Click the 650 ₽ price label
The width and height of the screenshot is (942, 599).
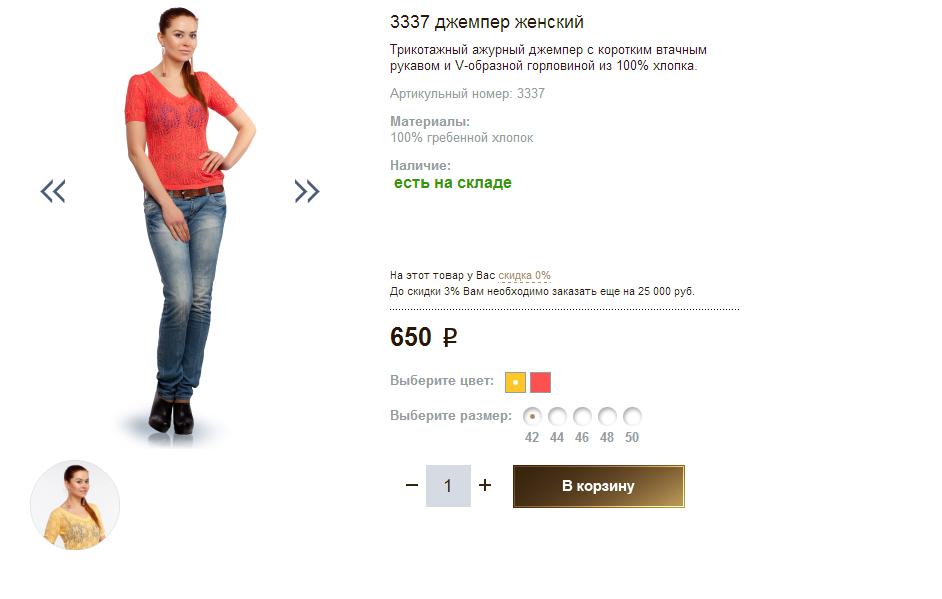(424, 337)
